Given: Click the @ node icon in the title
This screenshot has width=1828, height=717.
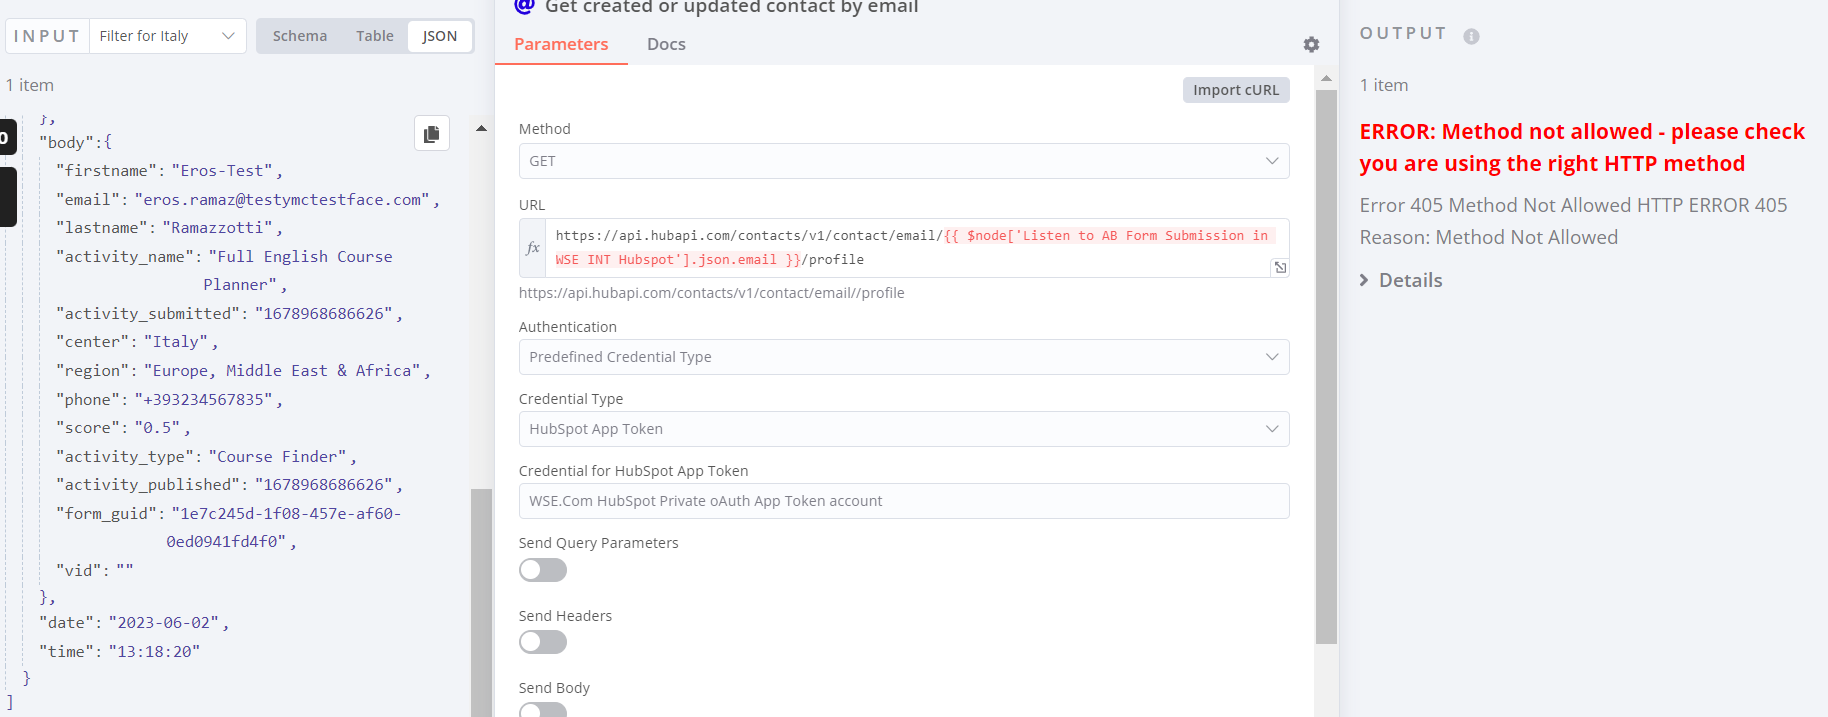Looking at the screenshot, I should (x=524, y=6).
